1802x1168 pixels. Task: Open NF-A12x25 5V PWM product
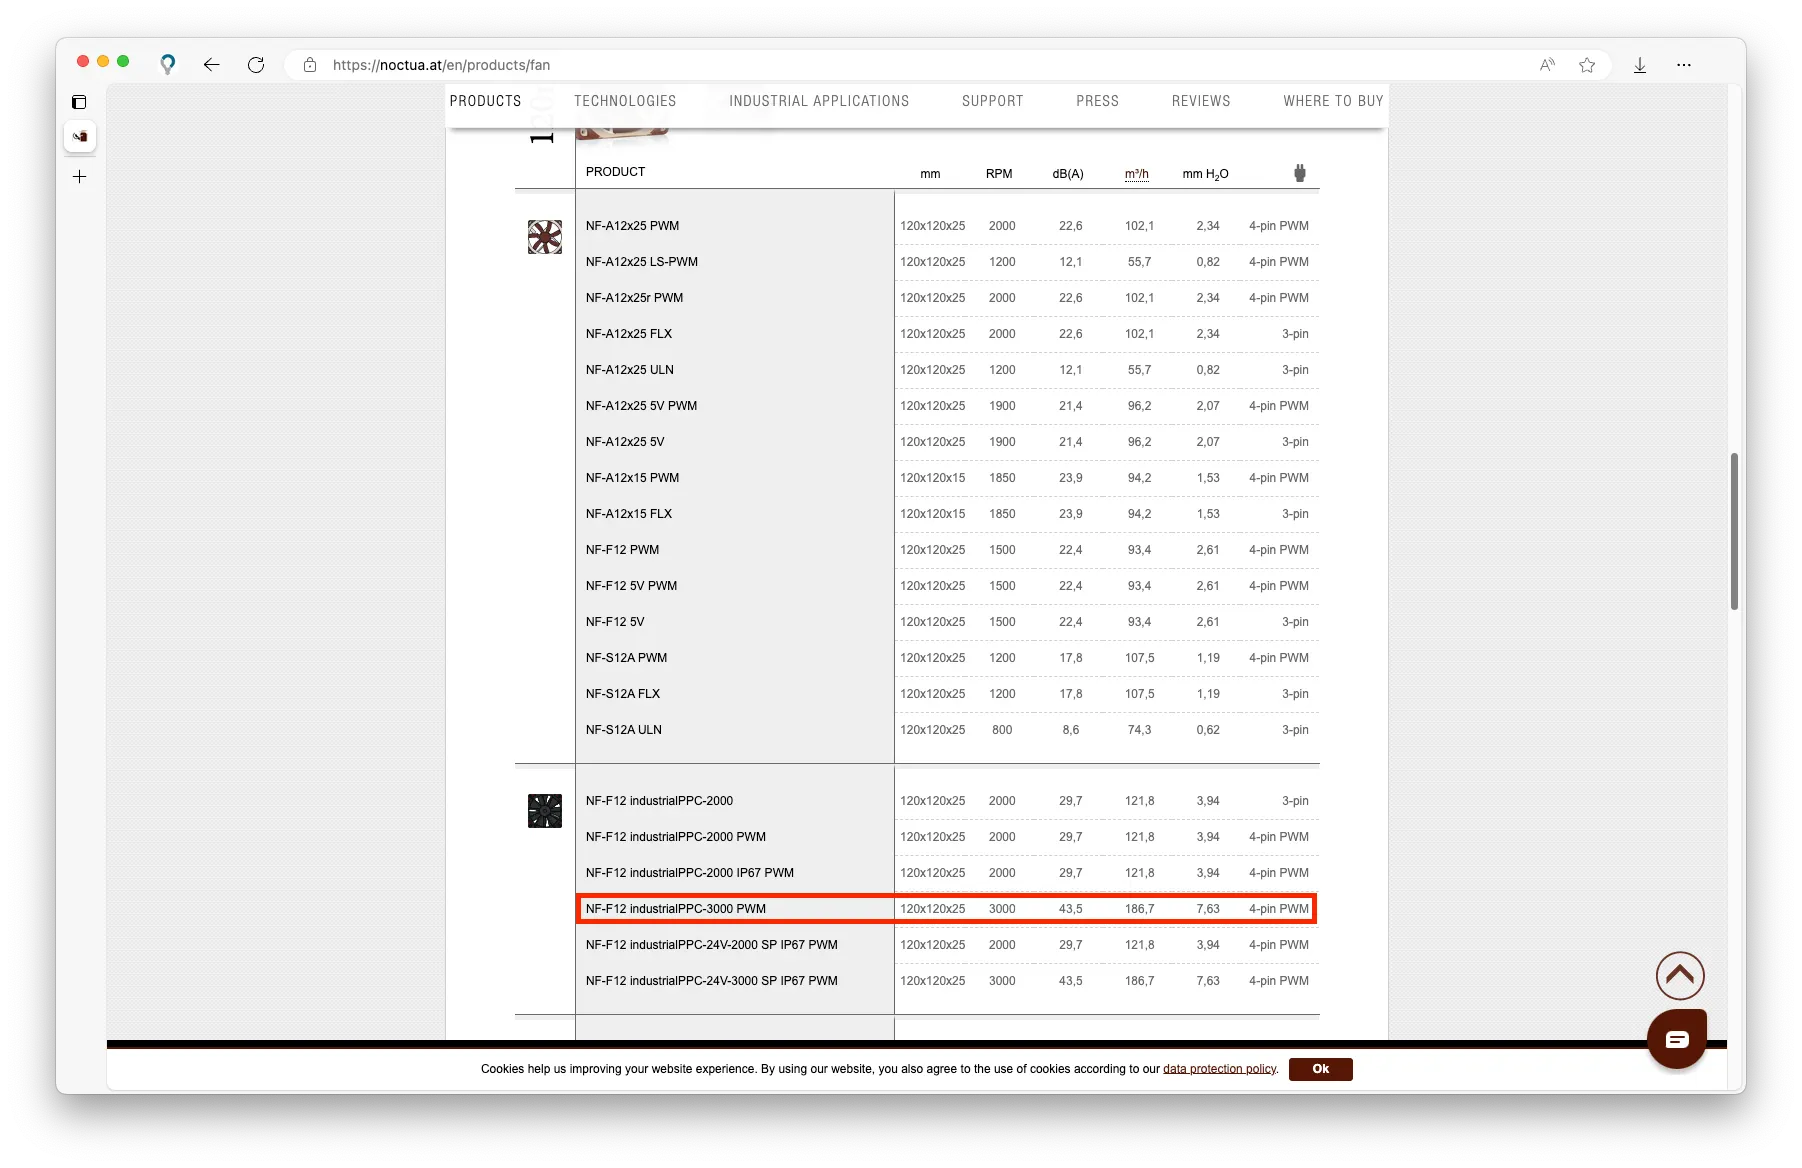(x=641, y=406)
